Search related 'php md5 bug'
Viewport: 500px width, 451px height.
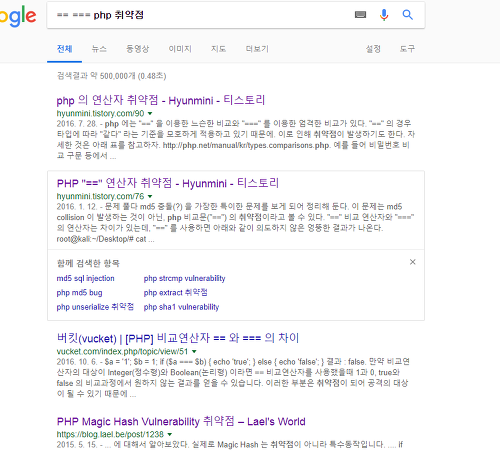tap(79, 293)
